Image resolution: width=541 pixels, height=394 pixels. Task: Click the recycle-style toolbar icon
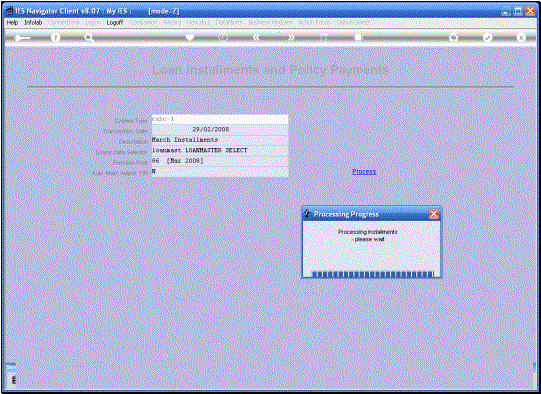[454, 37]
